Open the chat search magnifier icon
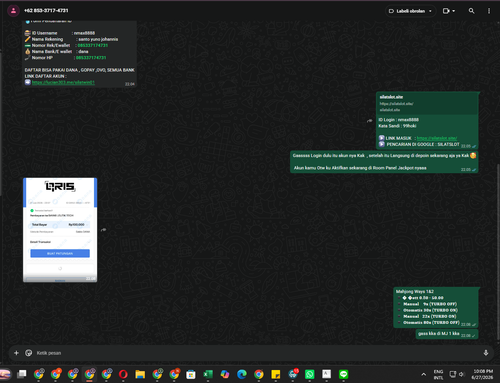Screen dimensions: 500x383 coord(471,11)
